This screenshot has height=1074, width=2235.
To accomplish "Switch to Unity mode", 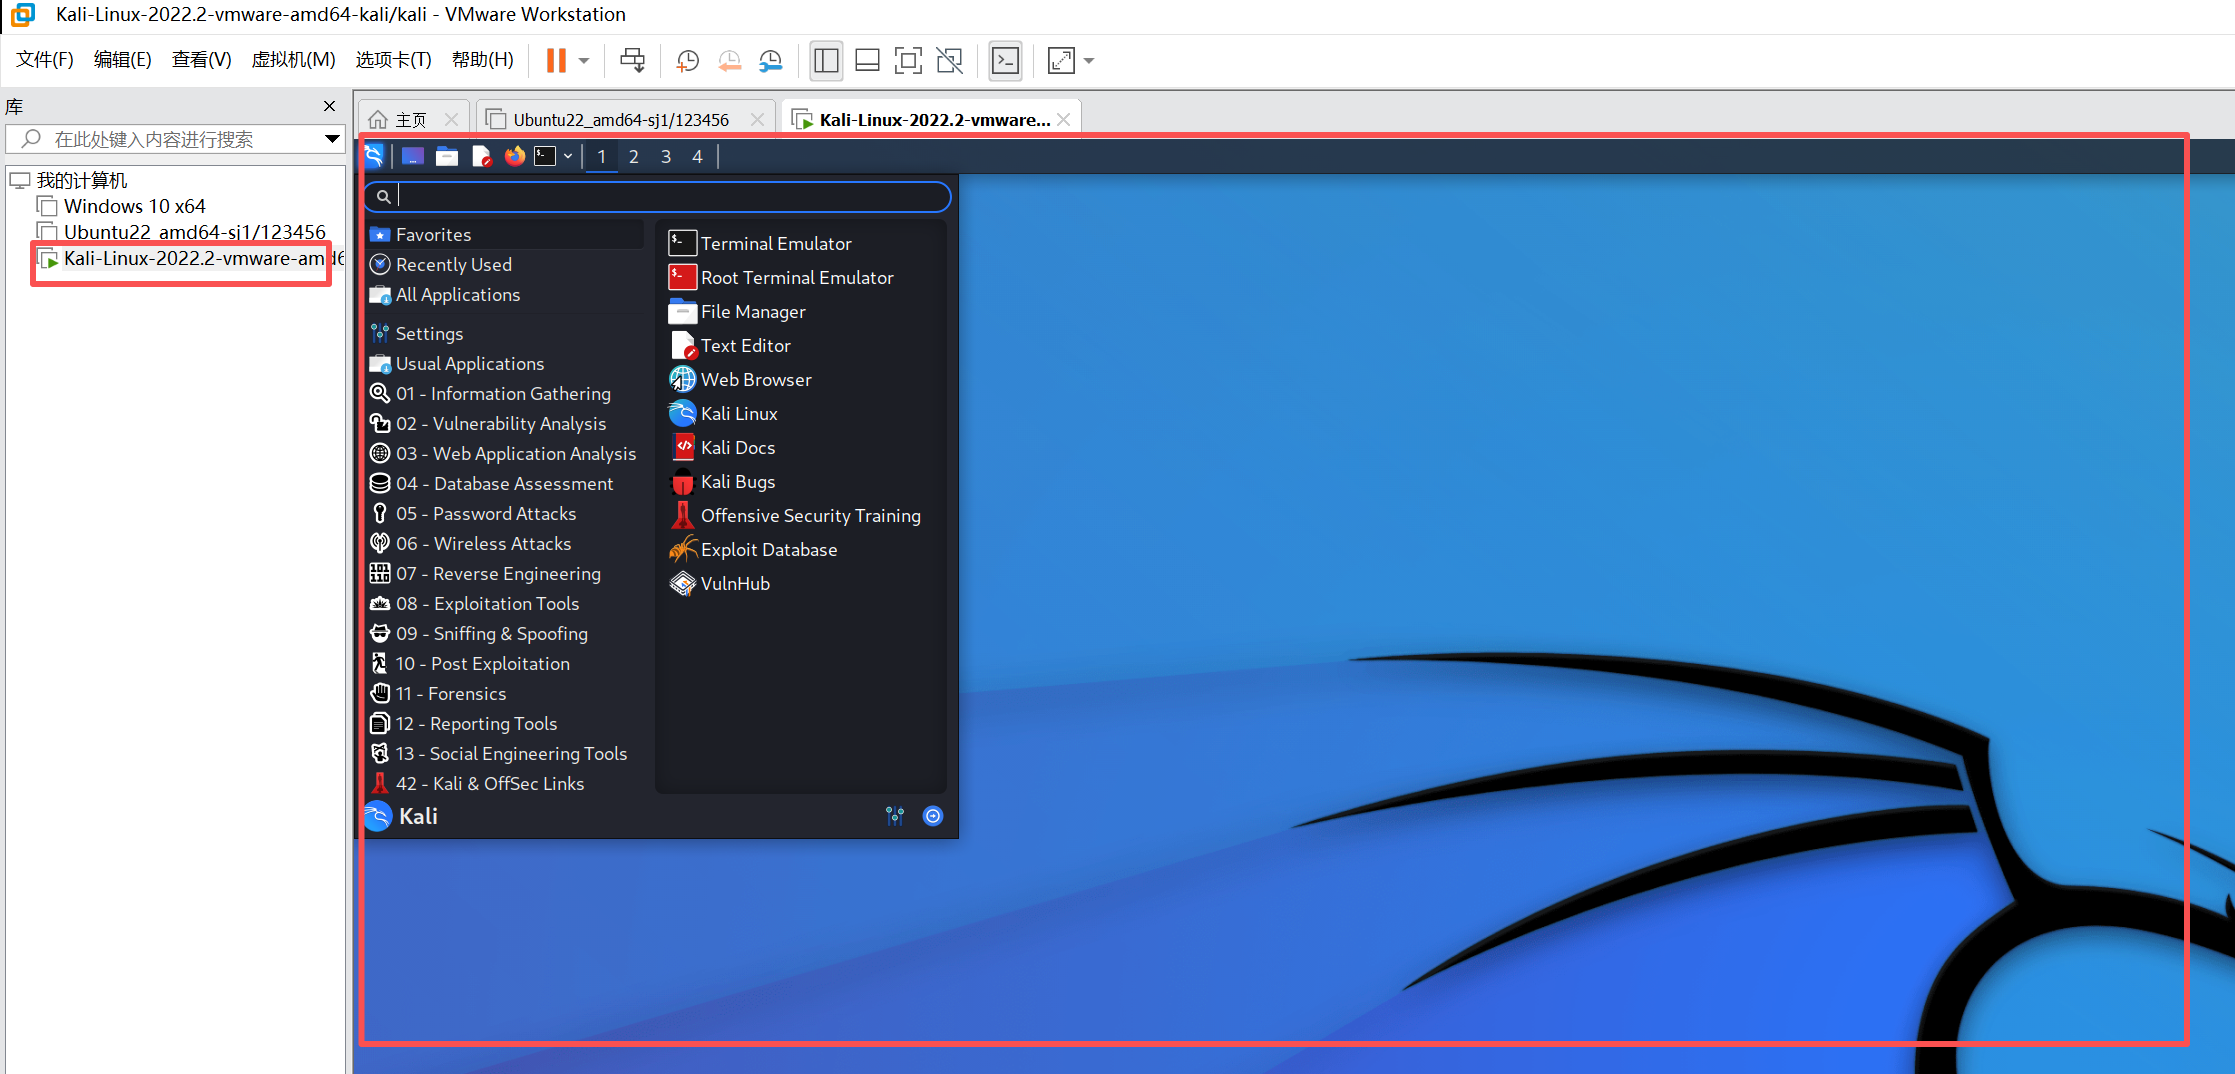I will [949, 61].
